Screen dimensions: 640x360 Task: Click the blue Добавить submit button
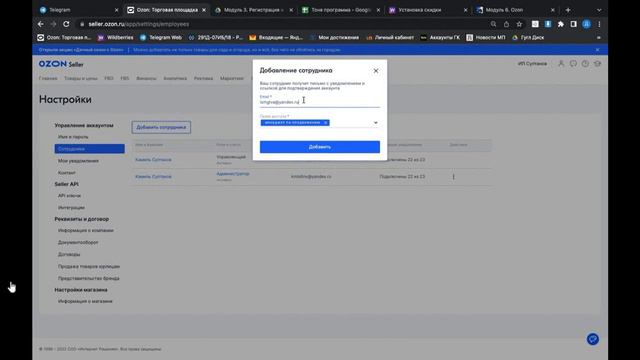(x=320, y=147)
